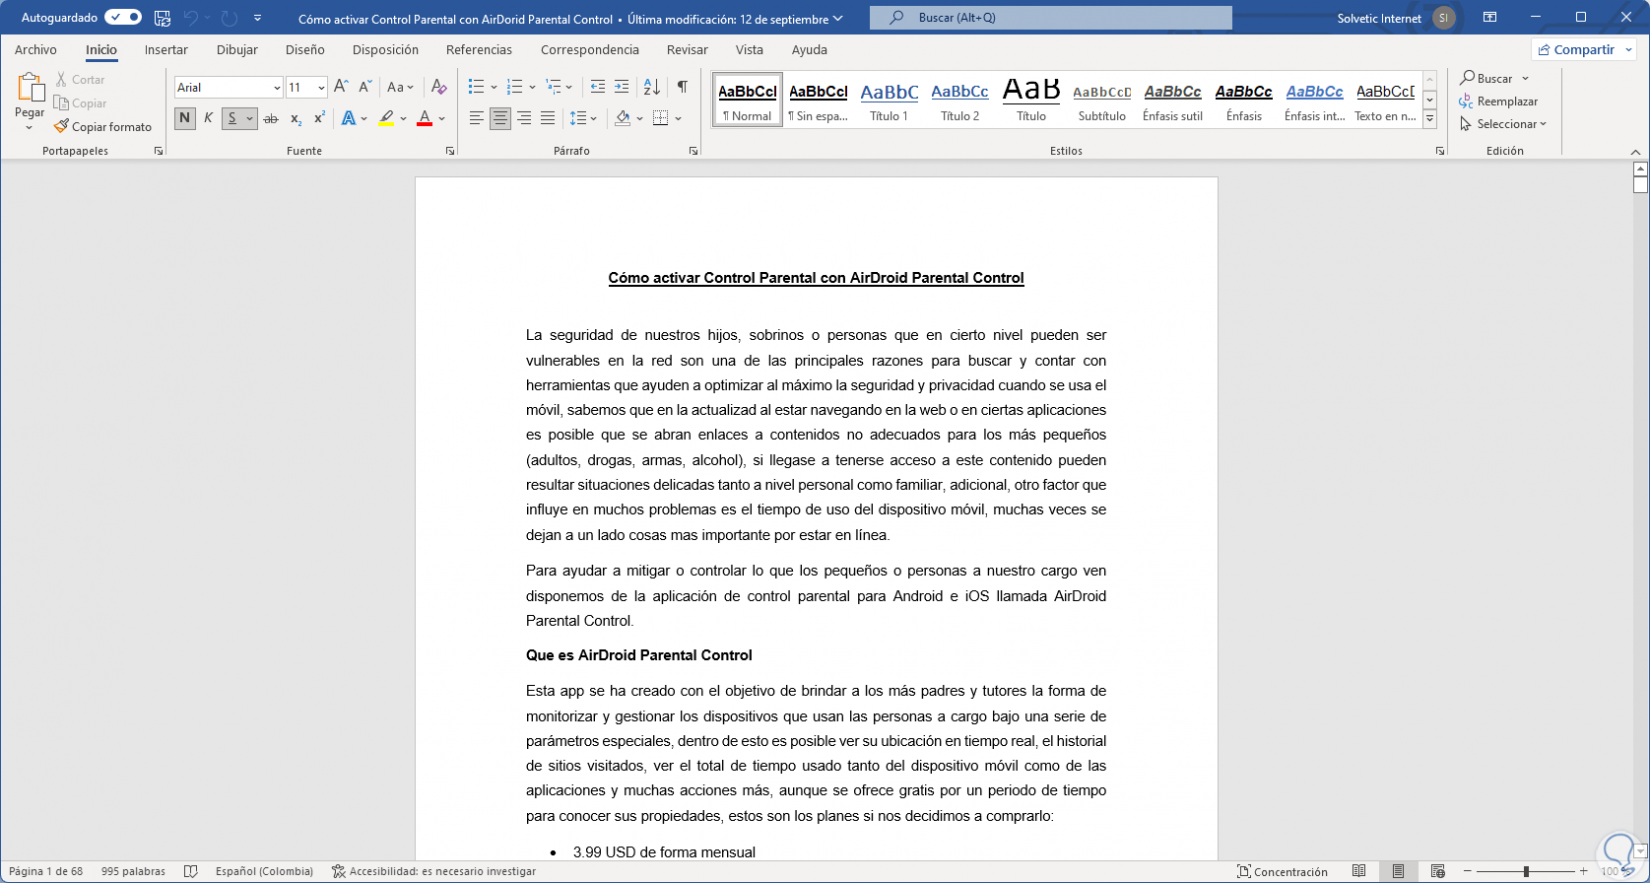This screenshot has width=1650, height=883.
Task: Apply subscript formatting
Action: click(296, 119)
